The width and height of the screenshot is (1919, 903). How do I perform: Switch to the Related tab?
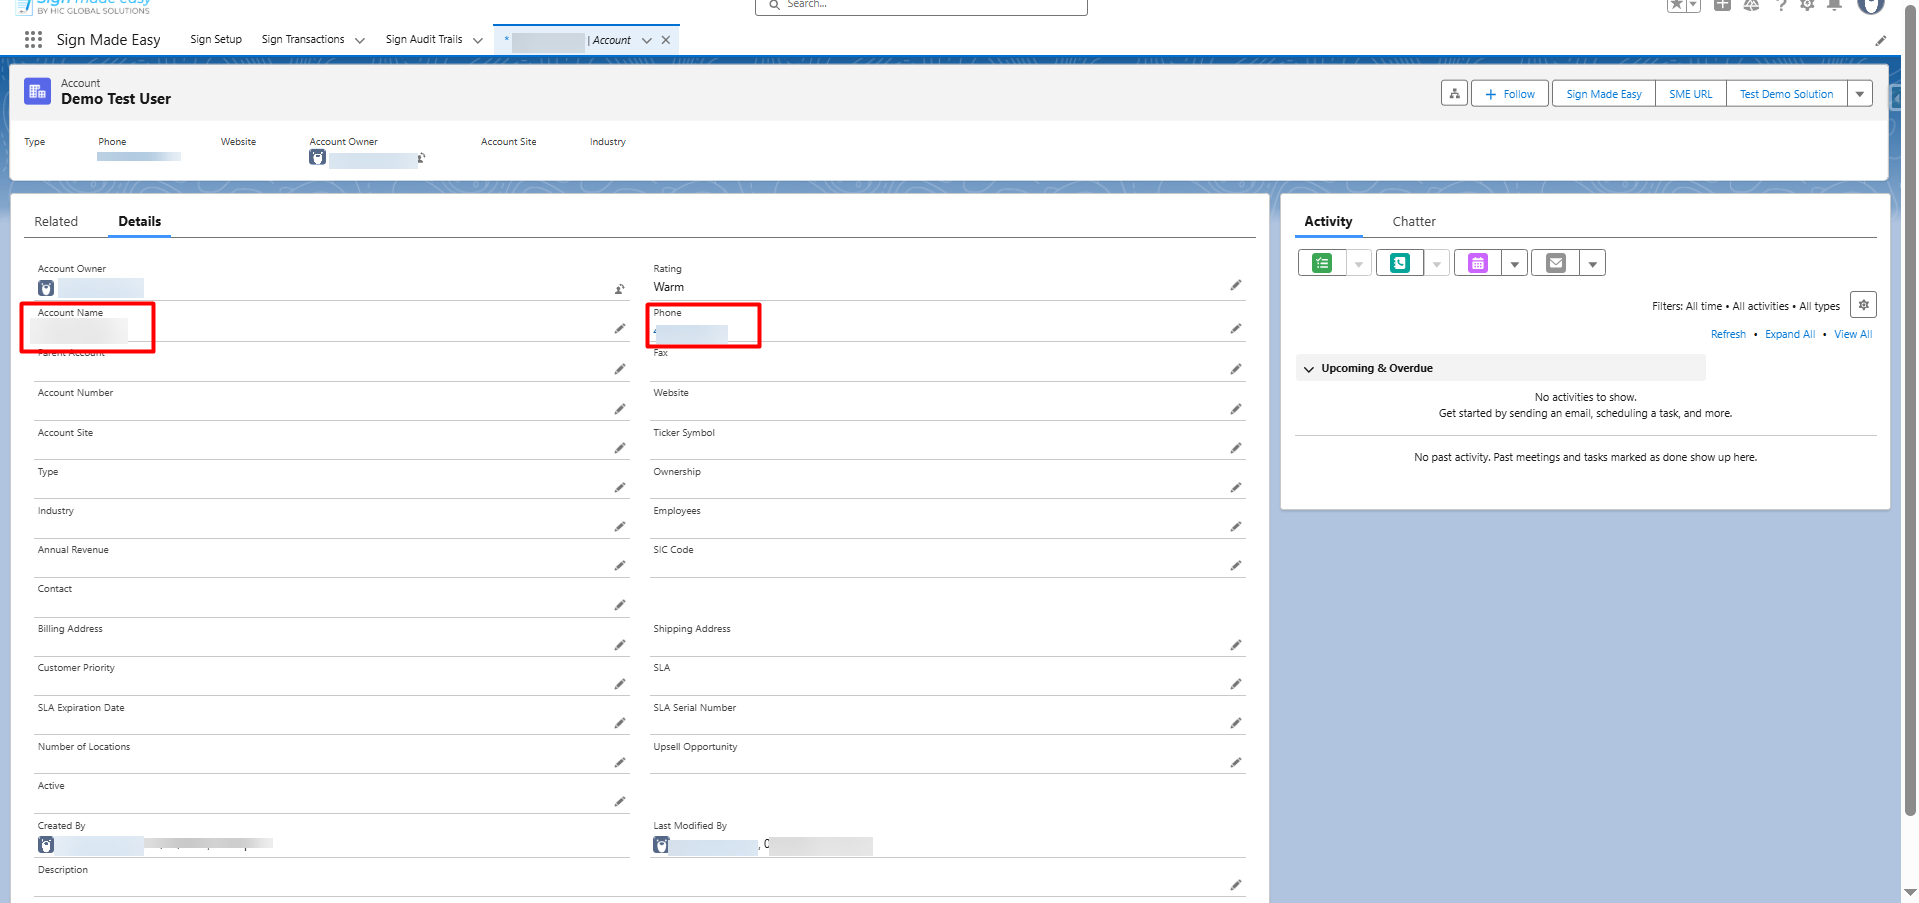56,222
